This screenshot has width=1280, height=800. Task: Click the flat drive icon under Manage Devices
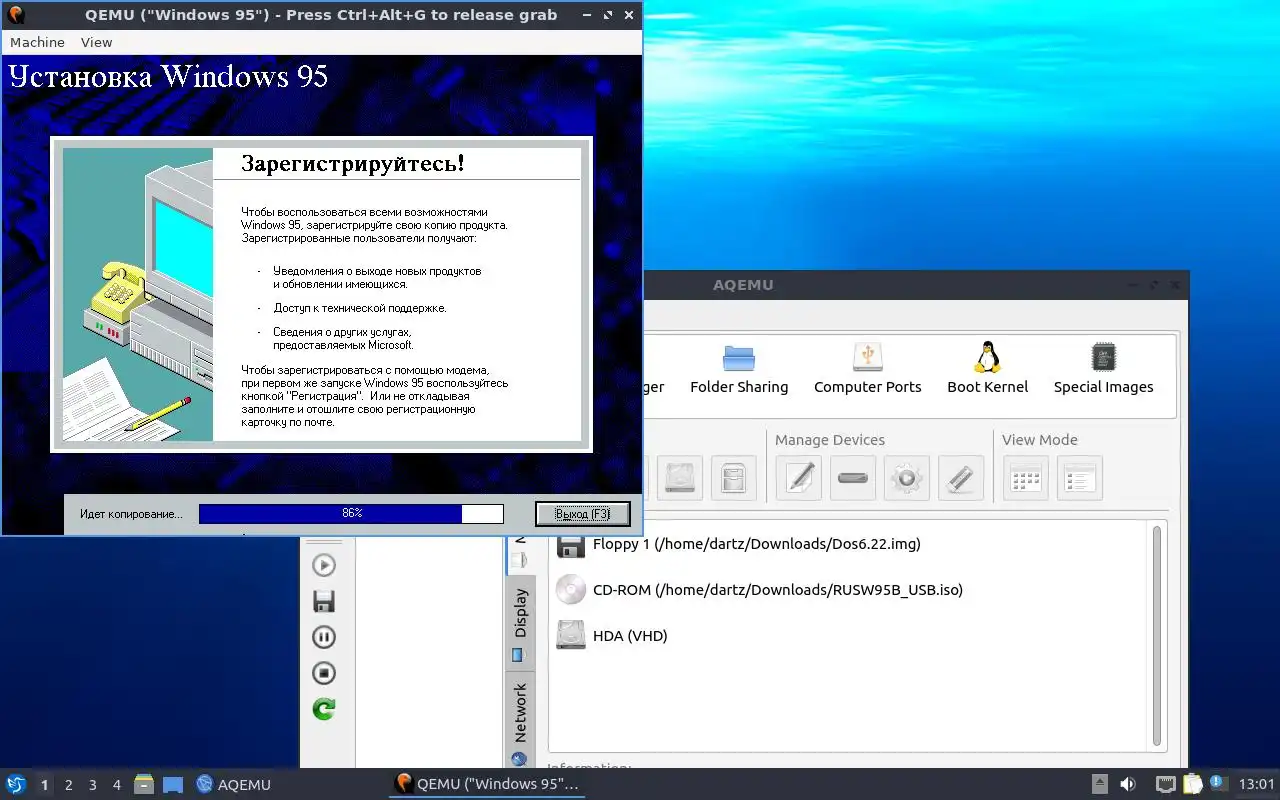coord(852,478)
